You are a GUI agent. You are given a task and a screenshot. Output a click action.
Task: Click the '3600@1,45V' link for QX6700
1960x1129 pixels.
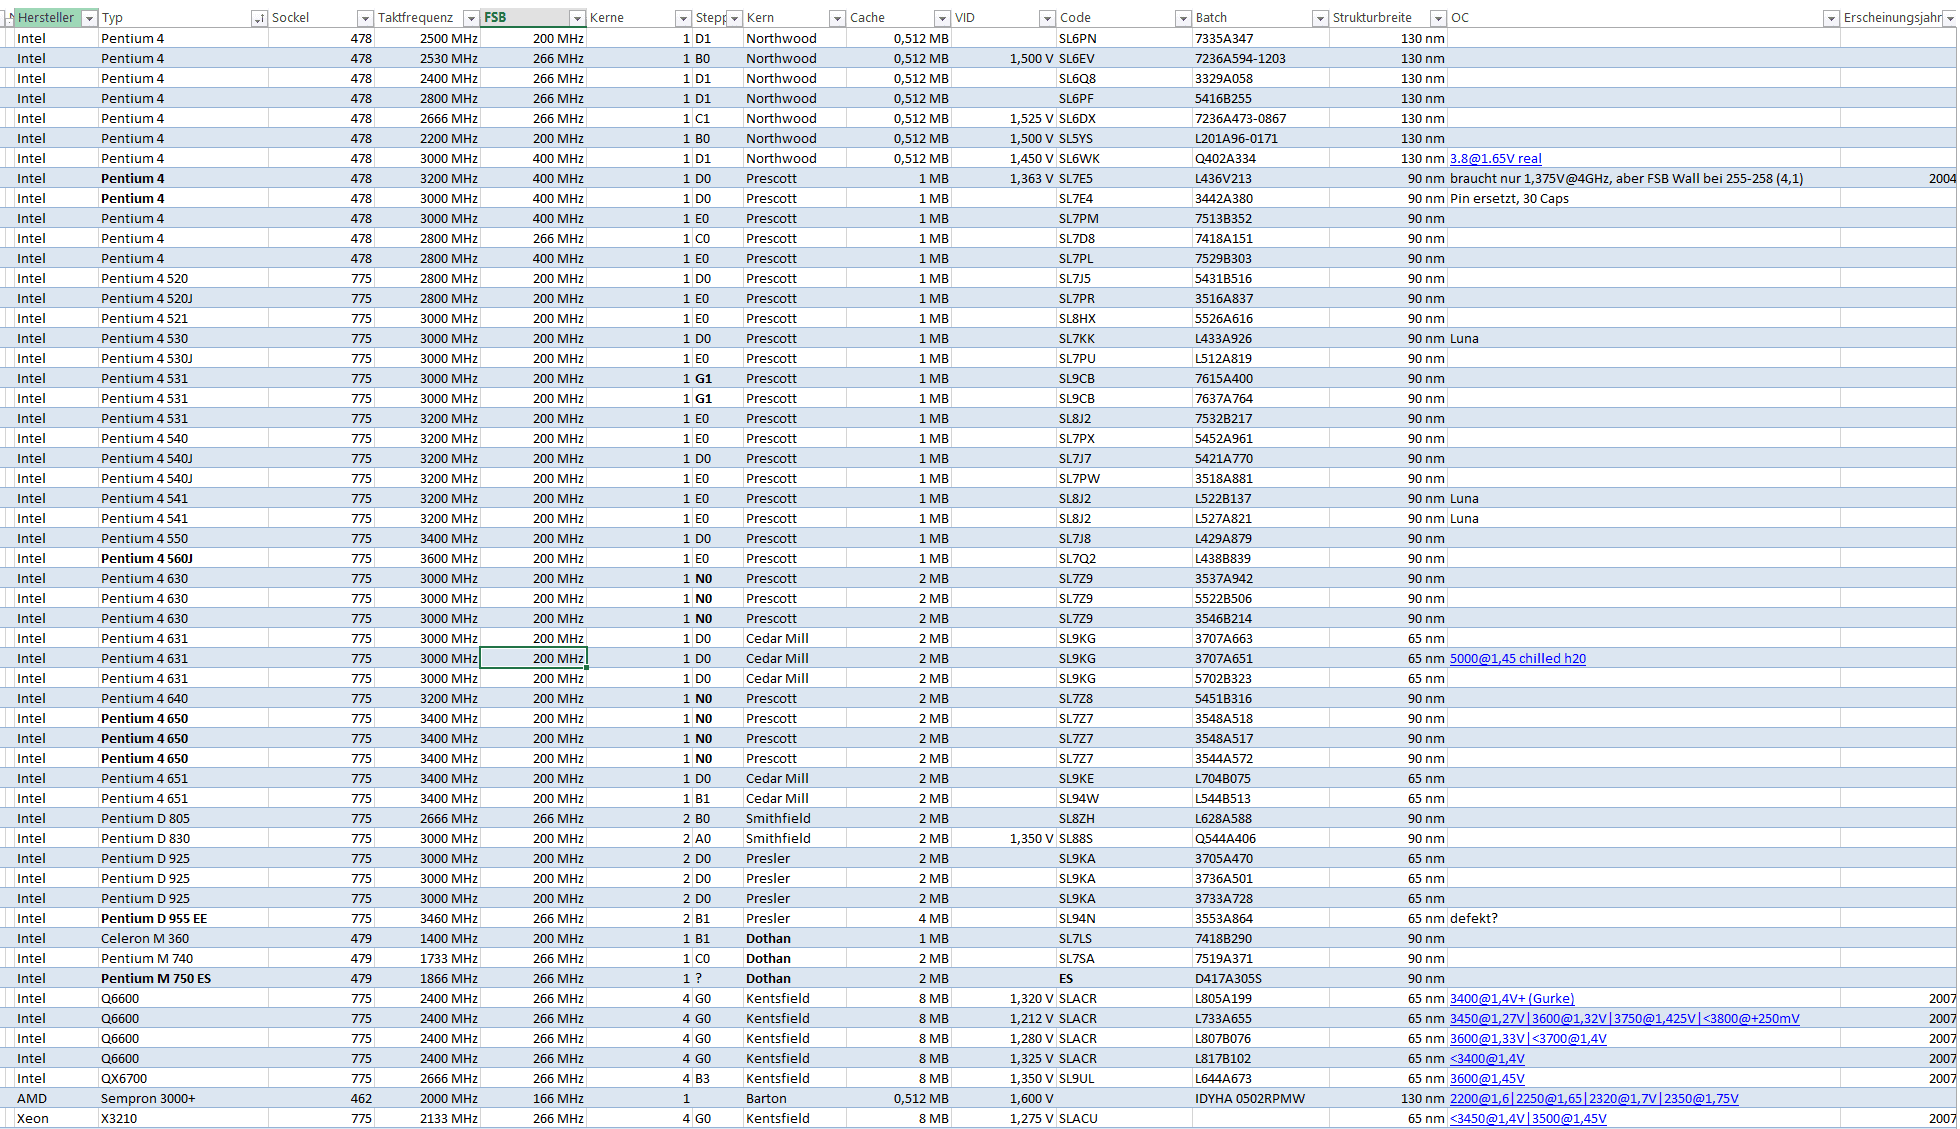pyautogui.click(x=1486, y=1078)
